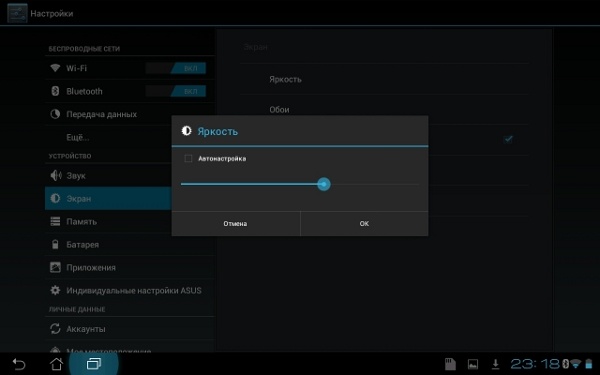Tap the picture notification icon
This screenshot has width=600, height=375.
(473, 364)
